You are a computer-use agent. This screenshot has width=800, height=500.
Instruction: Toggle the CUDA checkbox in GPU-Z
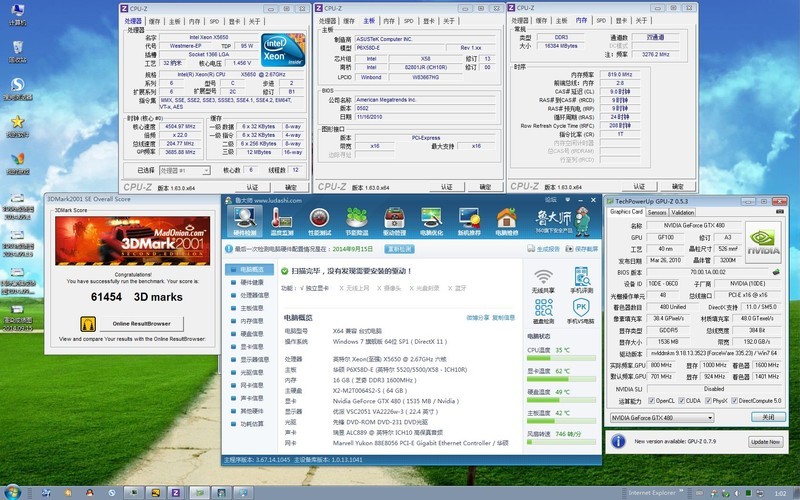(681, 401)
